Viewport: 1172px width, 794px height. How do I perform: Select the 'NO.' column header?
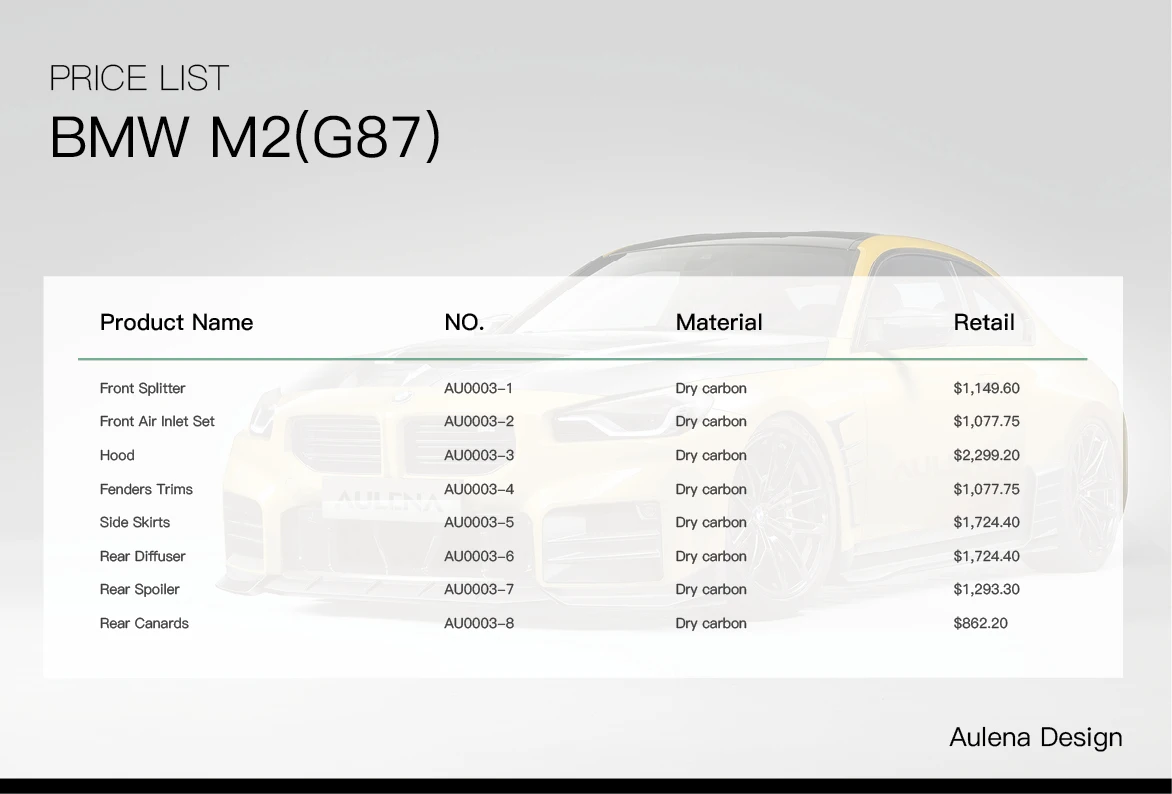pyautogui.click(x=464, y=322)
